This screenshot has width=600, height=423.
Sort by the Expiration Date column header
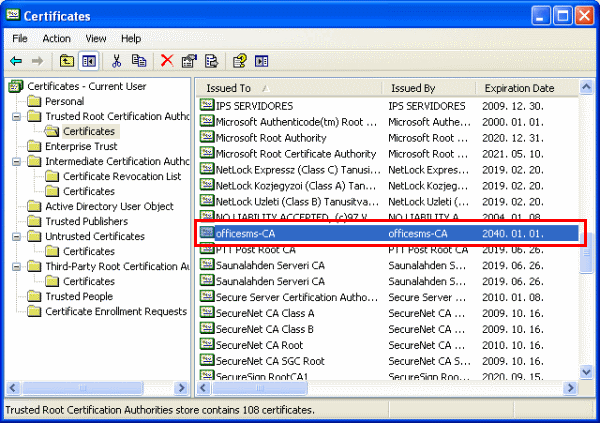coord(527,88)
